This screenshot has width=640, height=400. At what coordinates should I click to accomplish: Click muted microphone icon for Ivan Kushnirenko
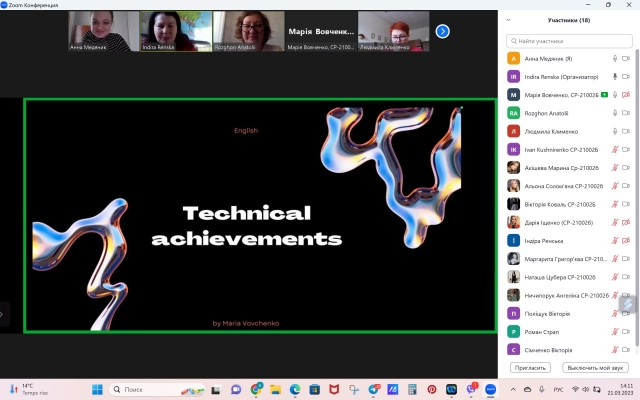(615, 150)
